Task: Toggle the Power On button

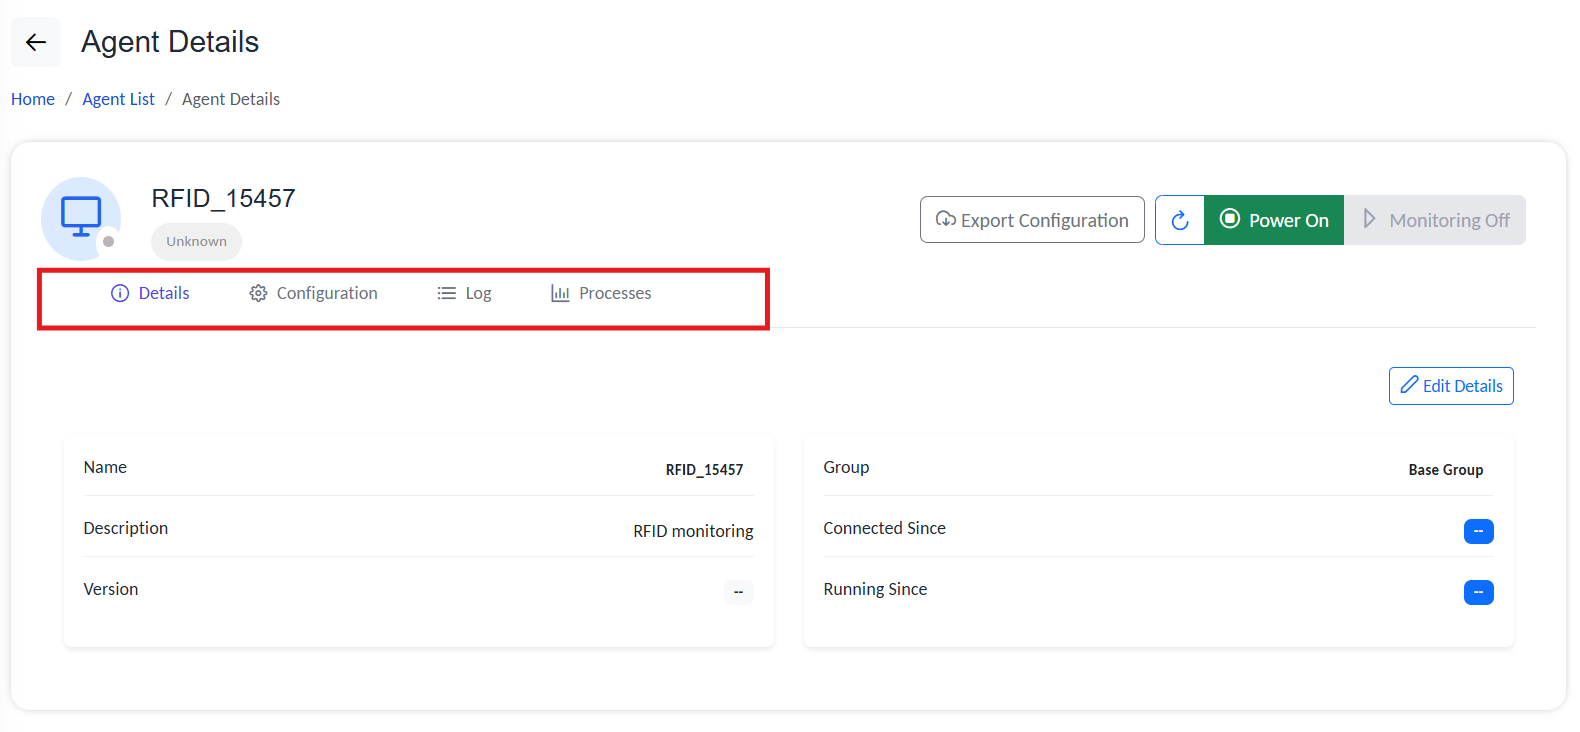Action: pos(1274,220)
